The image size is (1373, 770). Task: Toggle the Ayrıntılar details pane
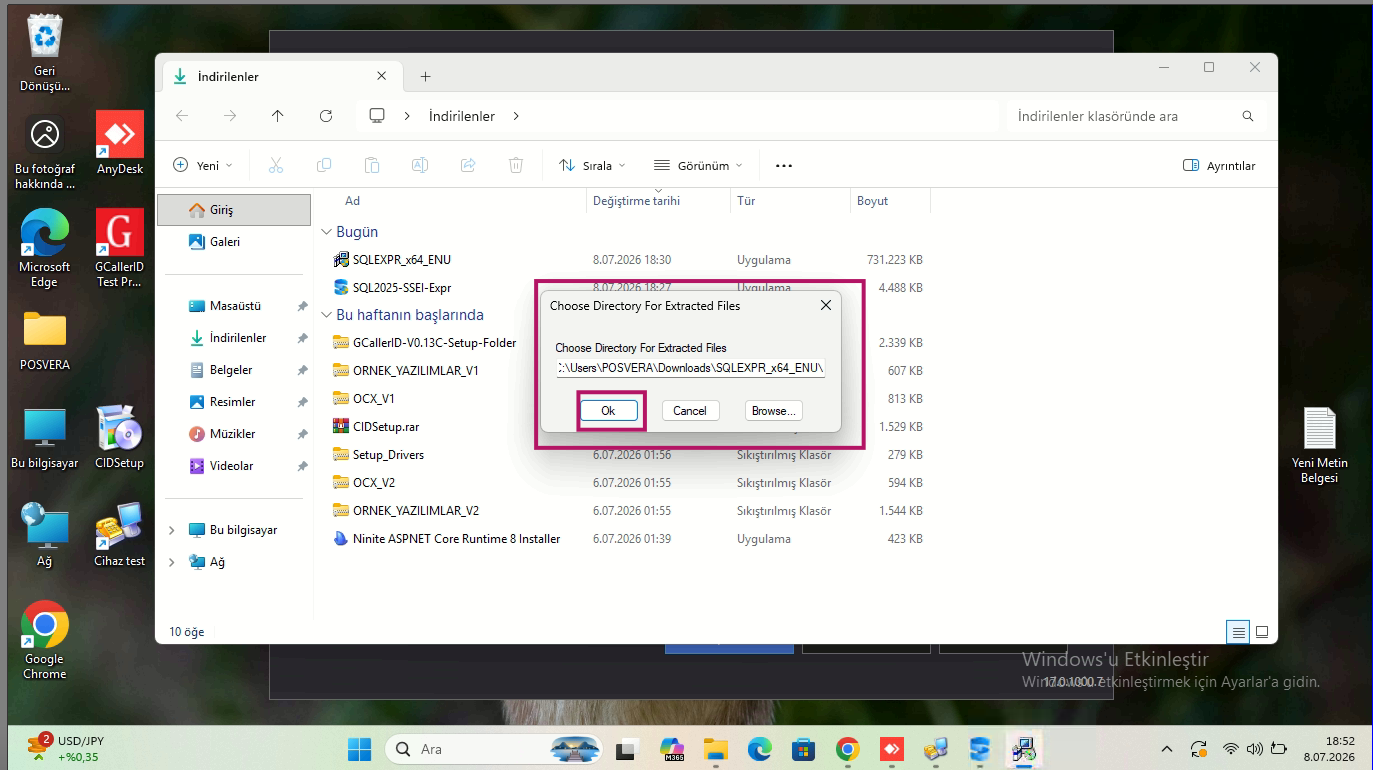click(1219, 165)
